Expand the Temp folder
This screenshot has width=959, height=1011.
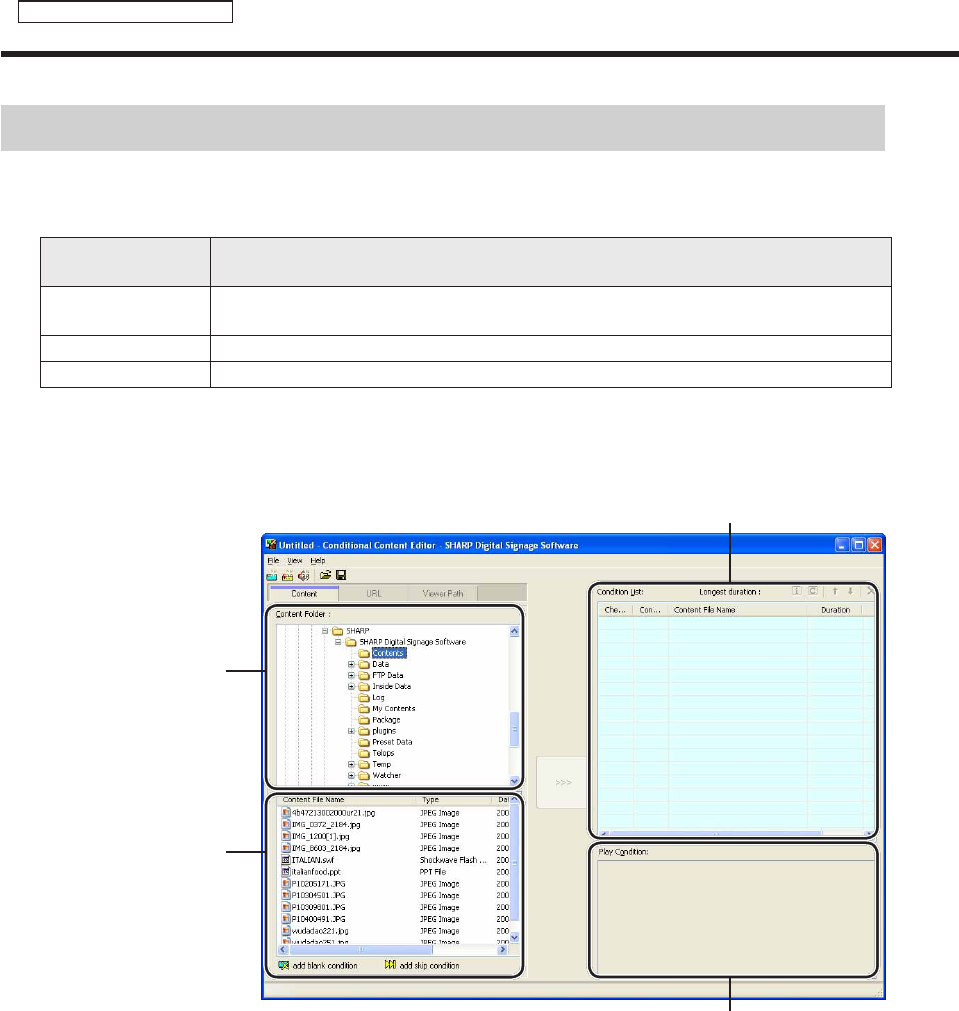pos(351,765)
